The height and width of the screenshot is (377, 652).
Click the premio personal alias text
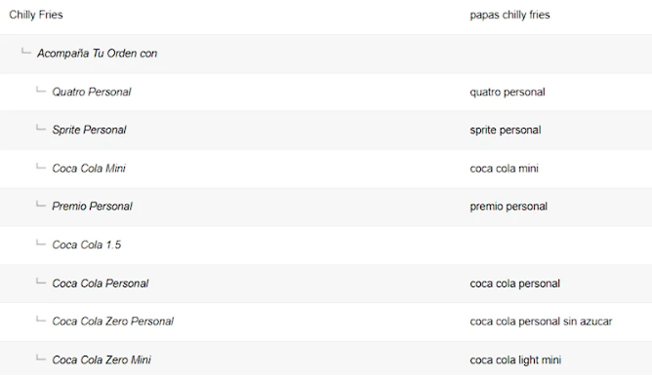509,207
